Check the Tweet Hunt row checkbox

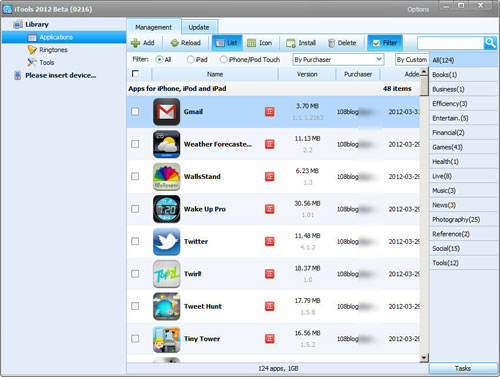135,306
